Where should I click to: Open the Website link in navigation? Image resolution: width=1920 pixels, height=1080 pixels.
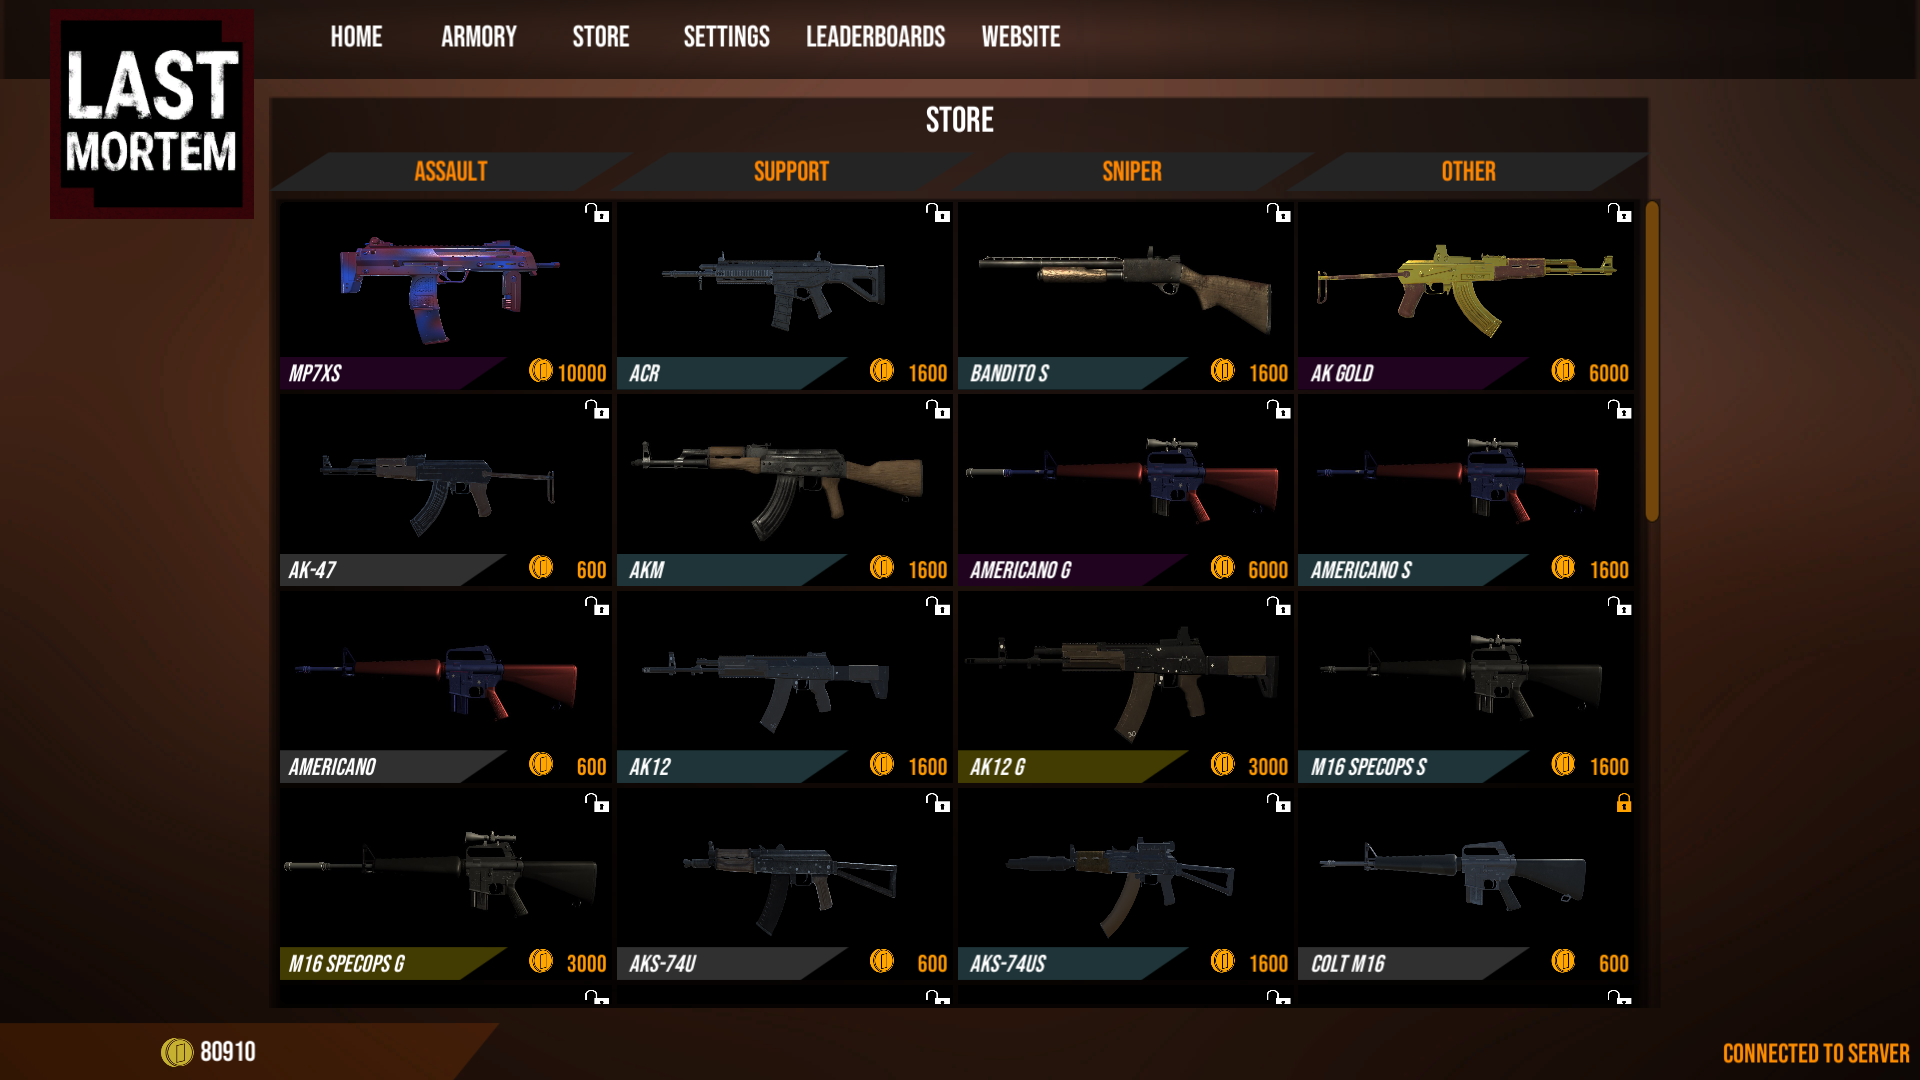pyautogui.click(x=1021, y=37)
